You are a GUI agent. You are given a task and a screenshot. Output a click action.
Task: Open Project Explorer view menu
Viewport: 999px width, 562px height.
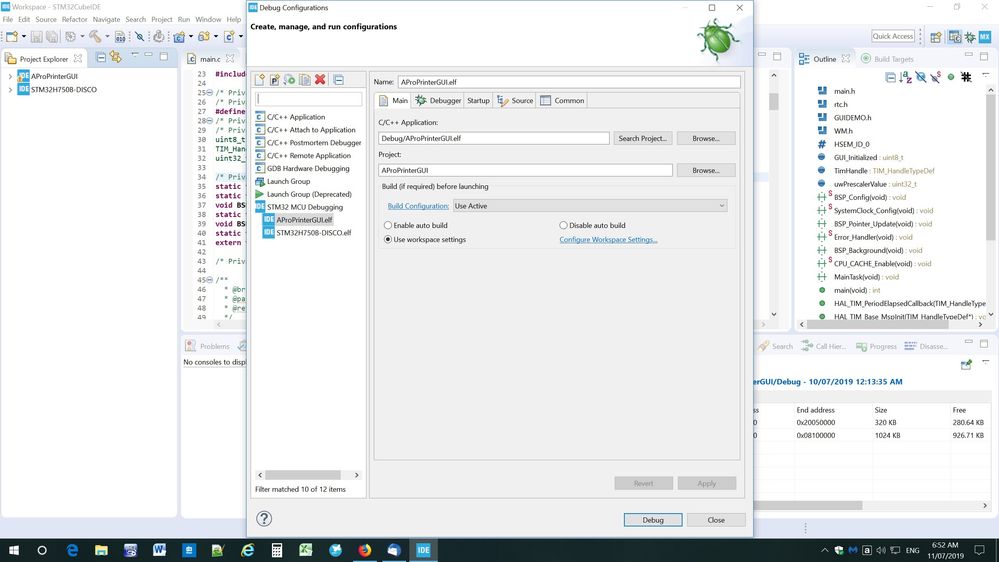click(134, 57)
